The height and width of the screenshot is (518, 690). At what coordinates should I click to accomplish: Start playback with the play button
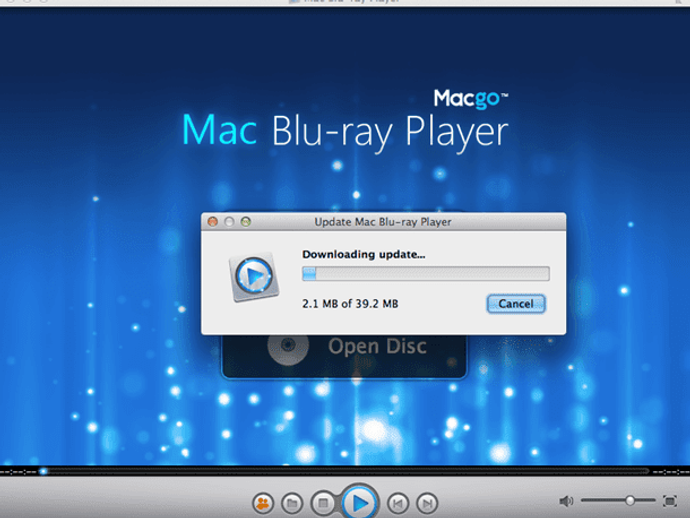[x=360, y=502]
